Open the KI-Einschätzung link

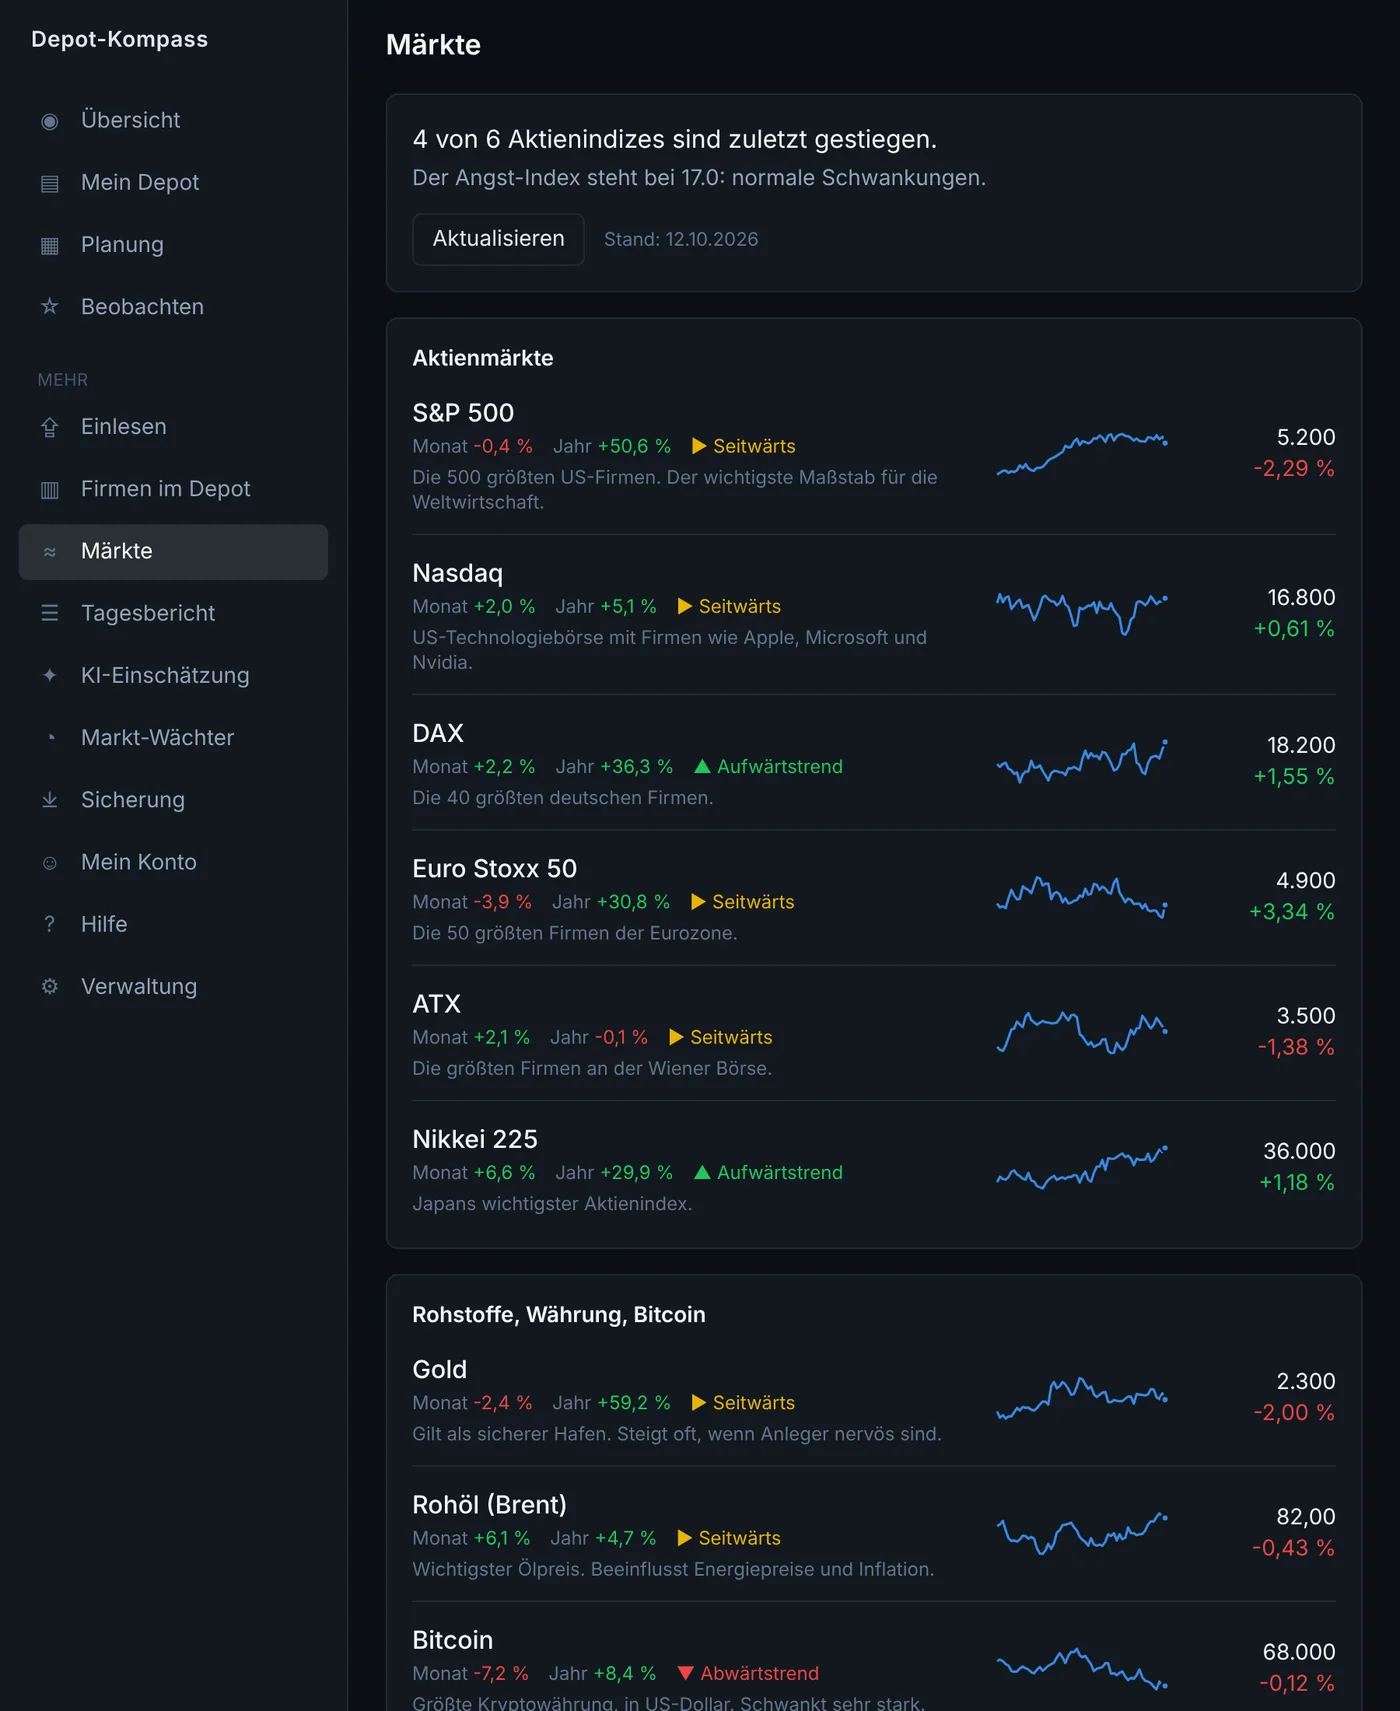coord(173,675)
